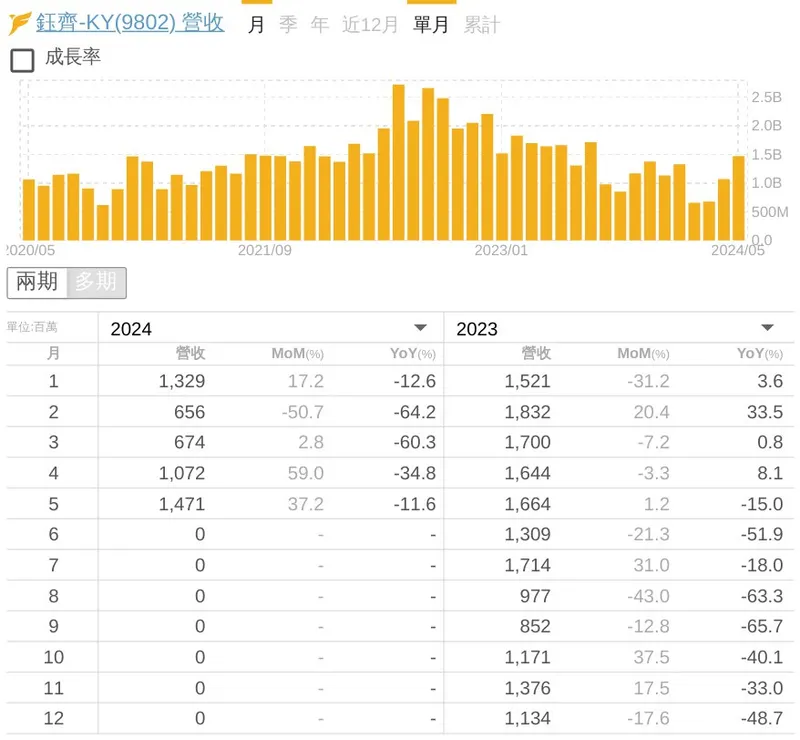This screenshot has width=800, height=740.
Task: Click 2023 MoM value 37.5
Action: (x=652, y=657)
